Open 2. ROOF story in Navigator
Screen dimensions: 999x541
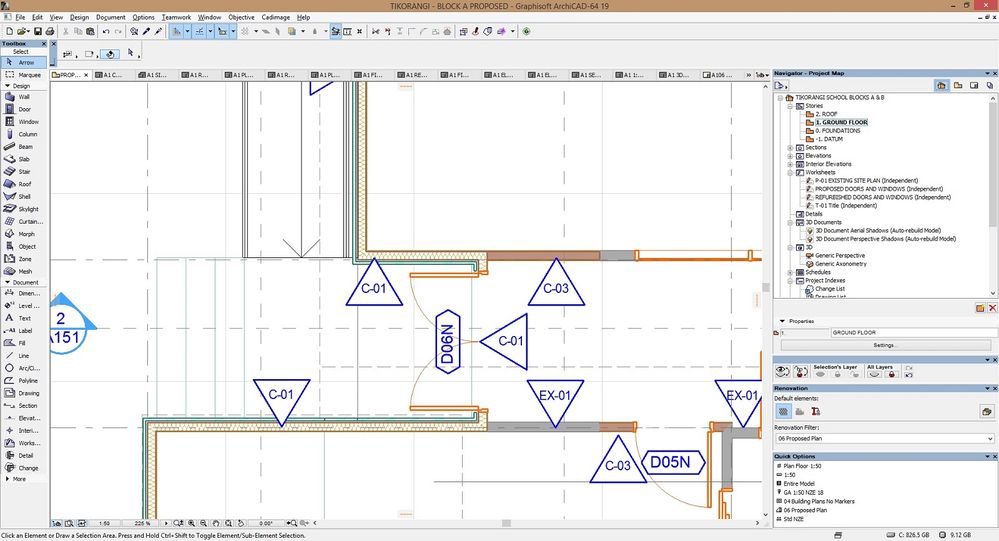pyautogui.click(x=826, y=114)
